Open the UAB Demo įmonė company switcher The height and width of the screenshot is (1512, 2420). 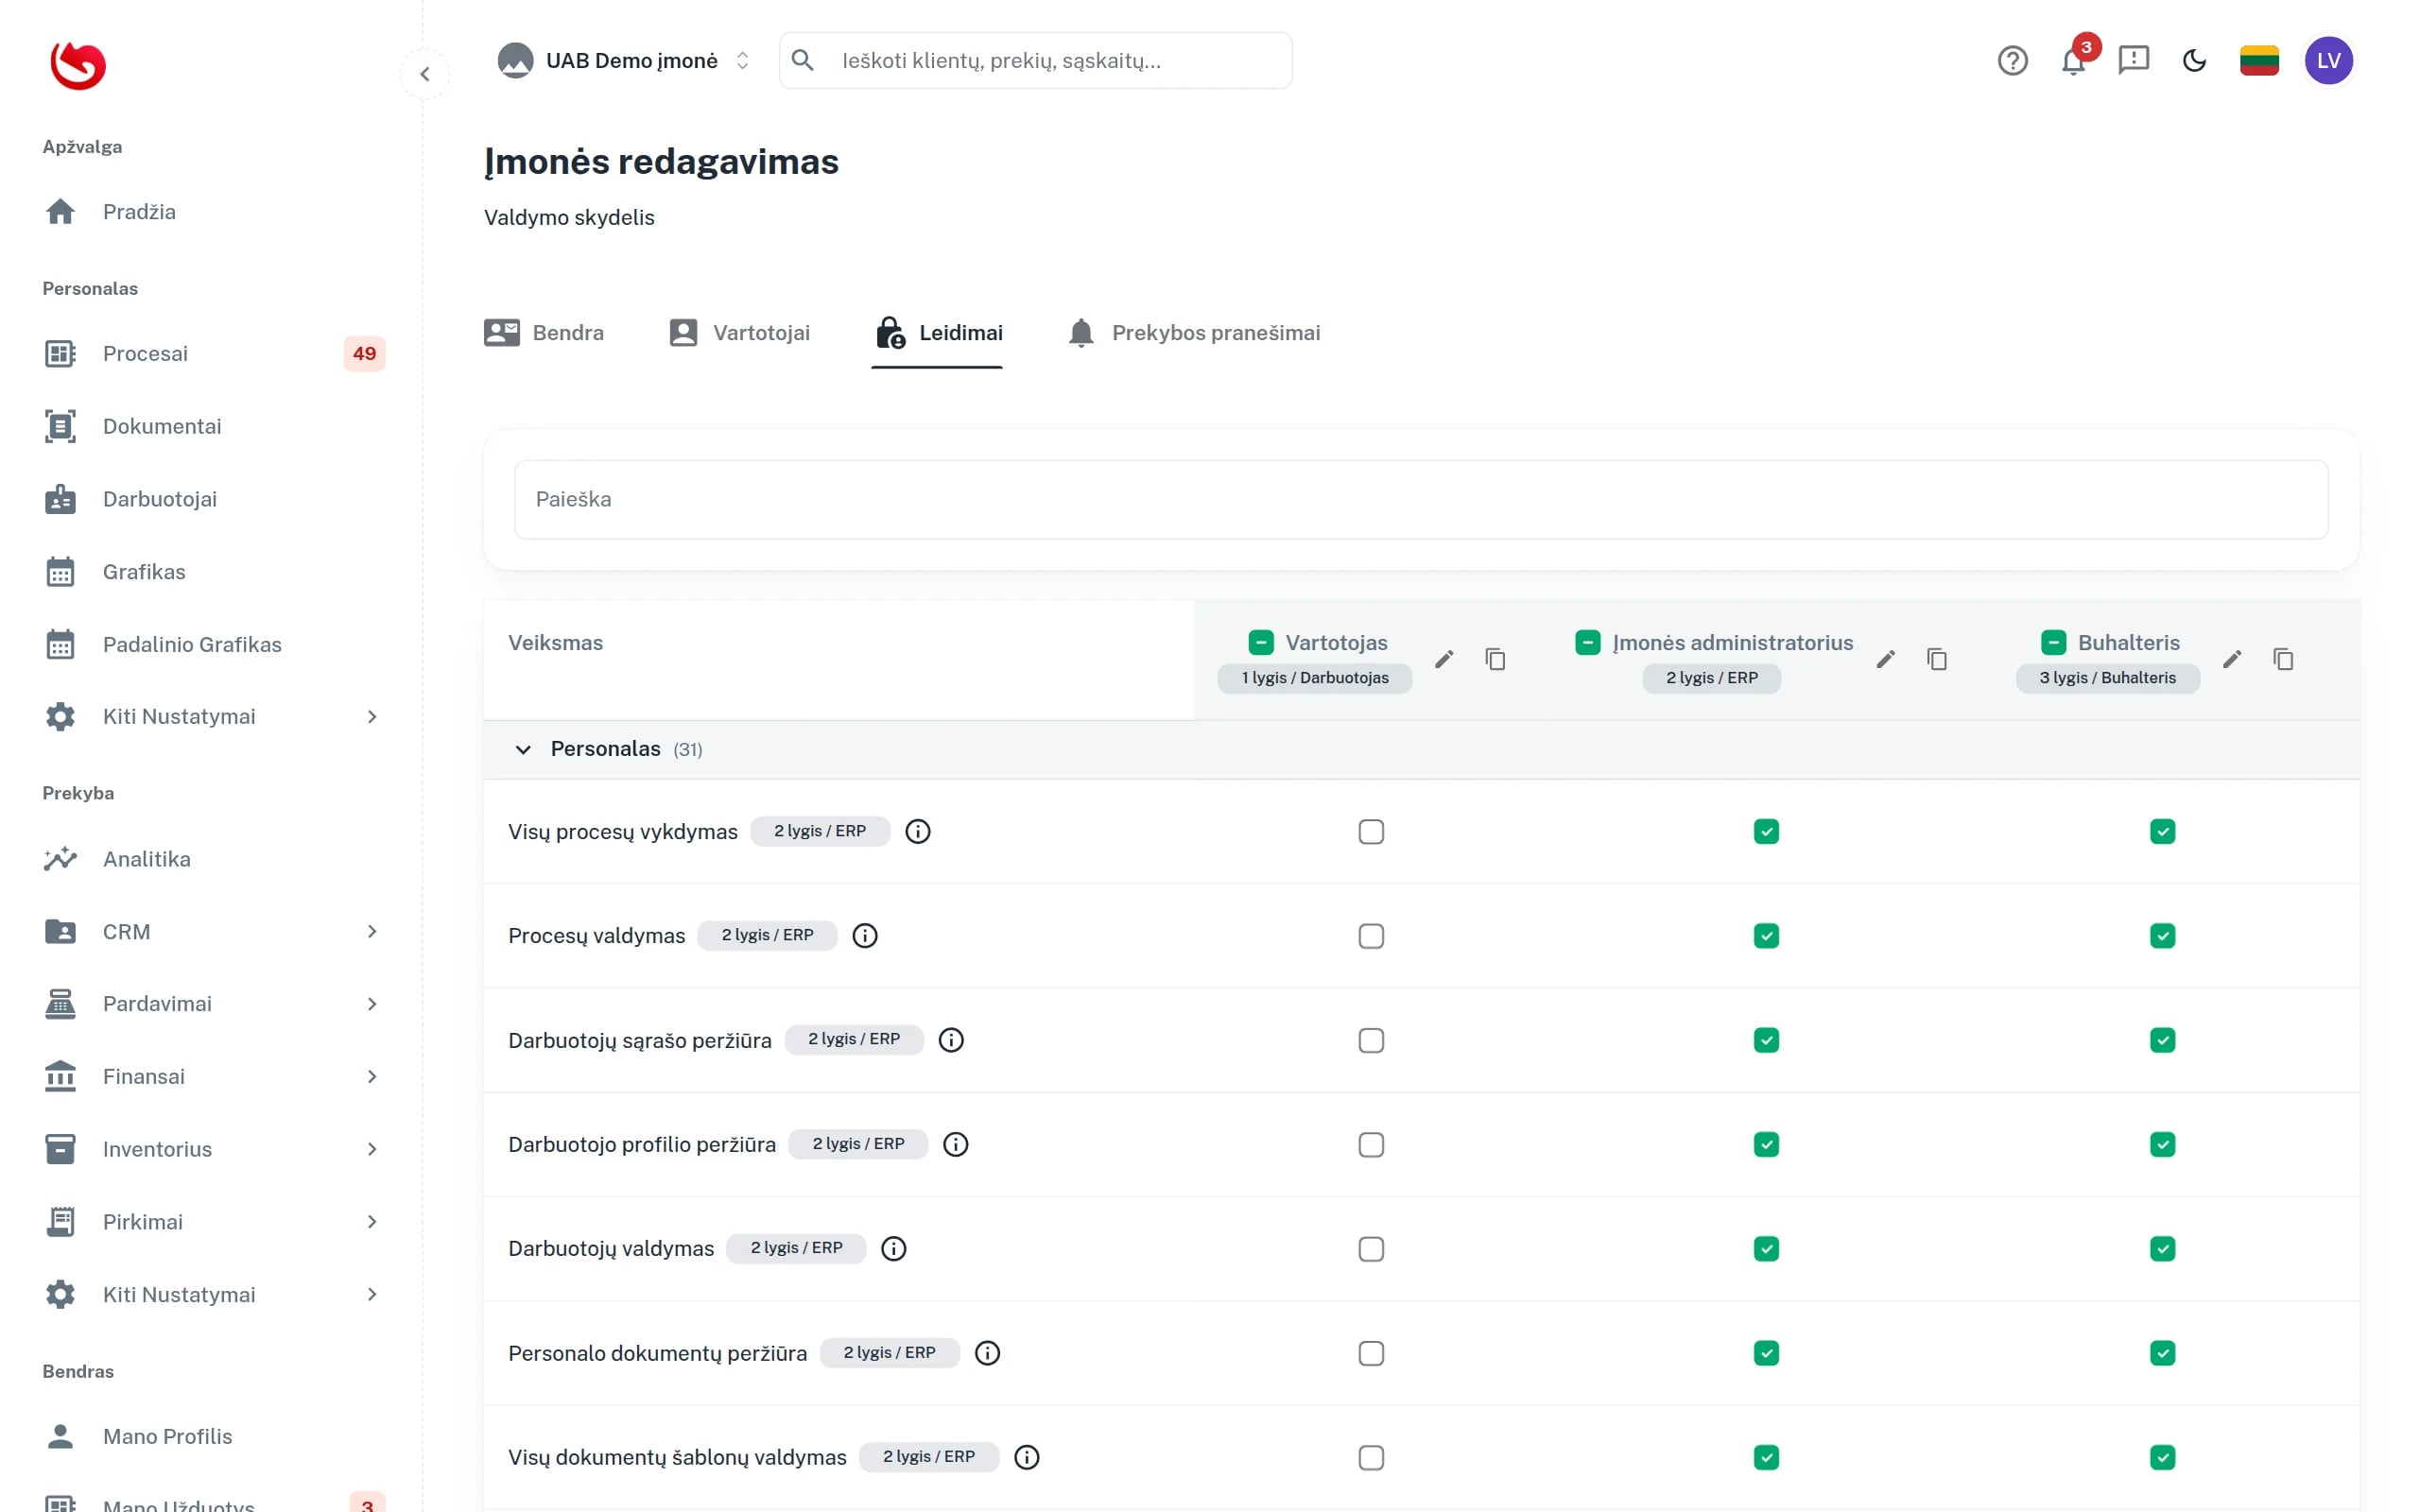[624, 60]
